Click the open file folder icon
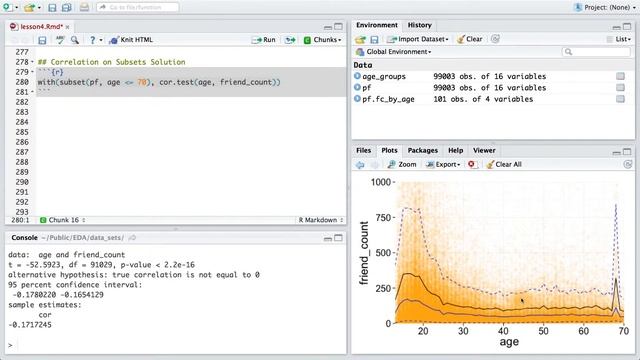Image resolution: width=640 pixels, height=360 pixels. pyautogui.click(x=29, y=7)
